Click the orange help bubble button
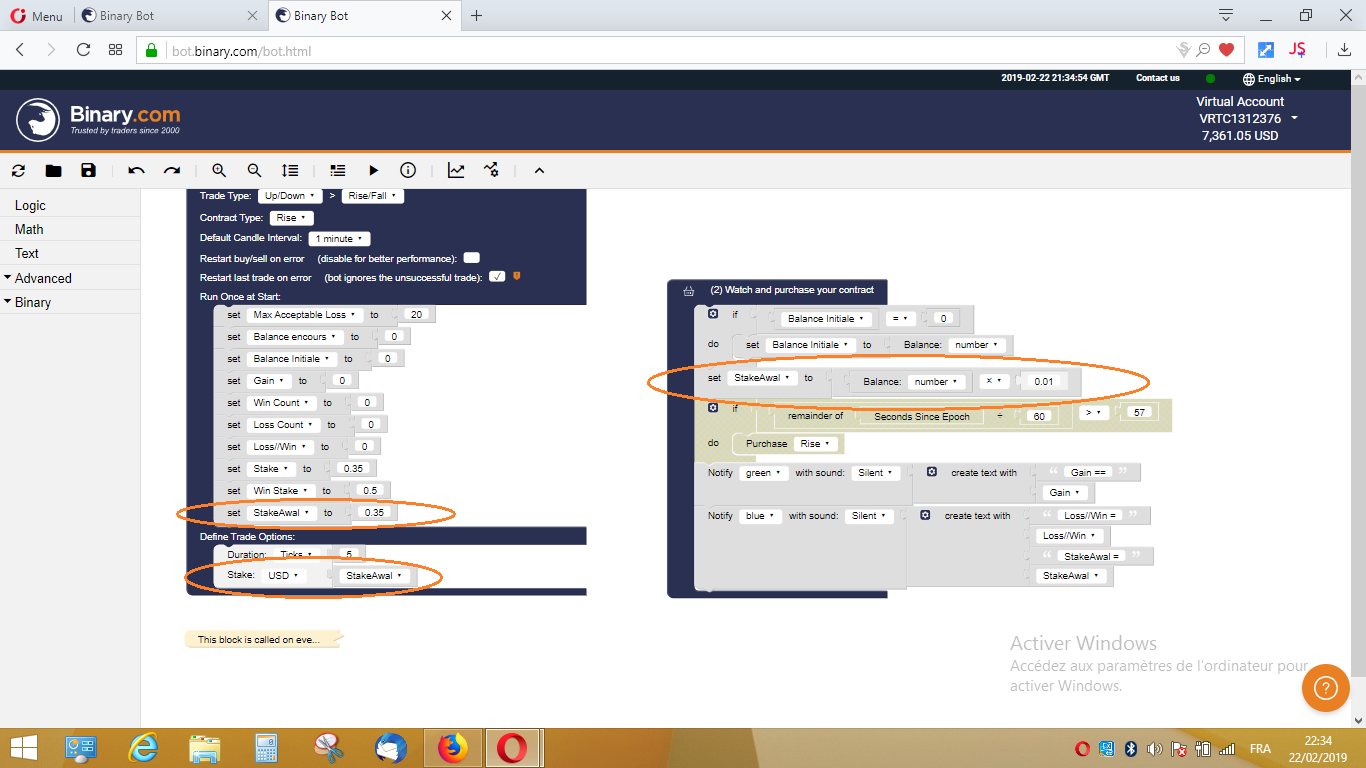The height and width of the screenshot is (768, 1366). point(1325,688)
